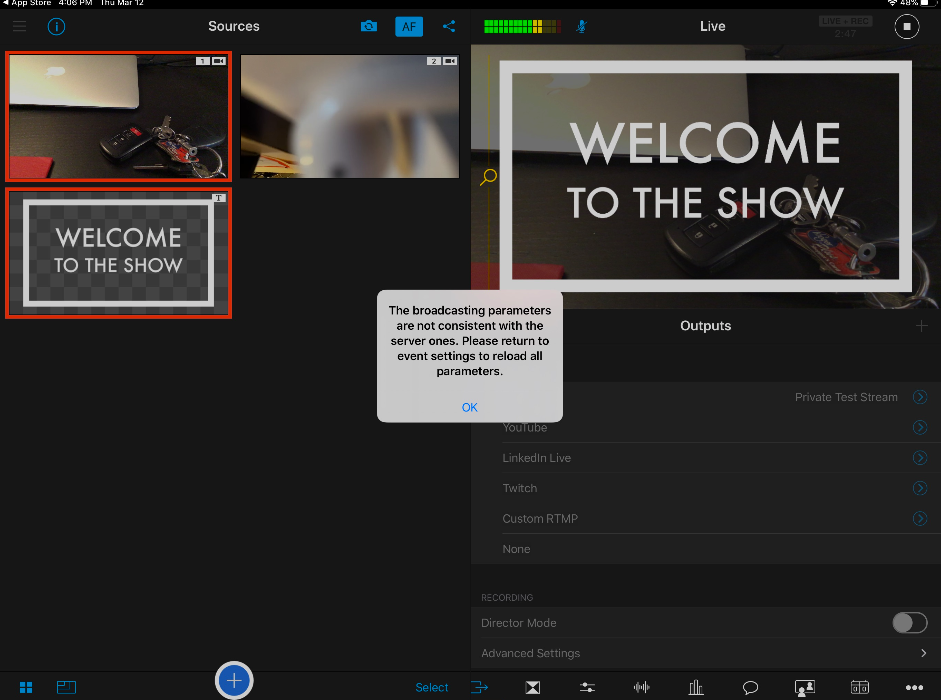Toggle the microphone mute icon

pos(581,26)
